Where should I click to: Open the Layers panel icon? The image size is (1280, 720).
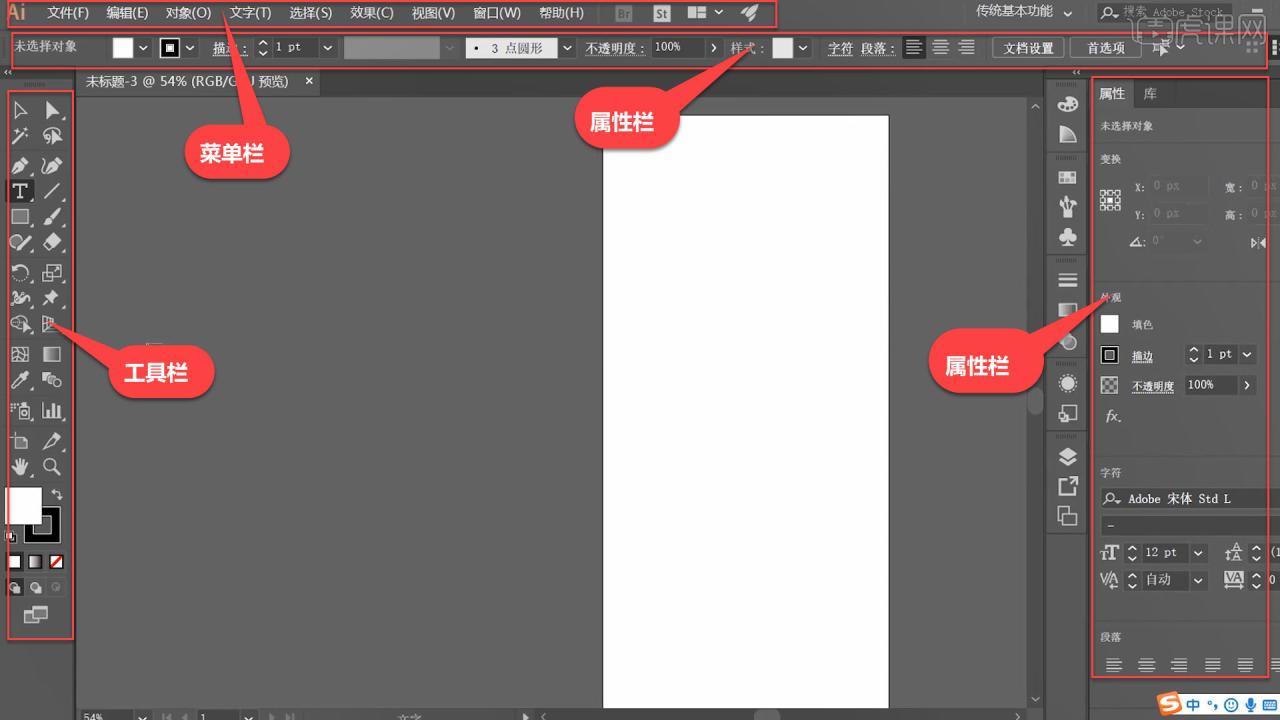pos(1068,457)
